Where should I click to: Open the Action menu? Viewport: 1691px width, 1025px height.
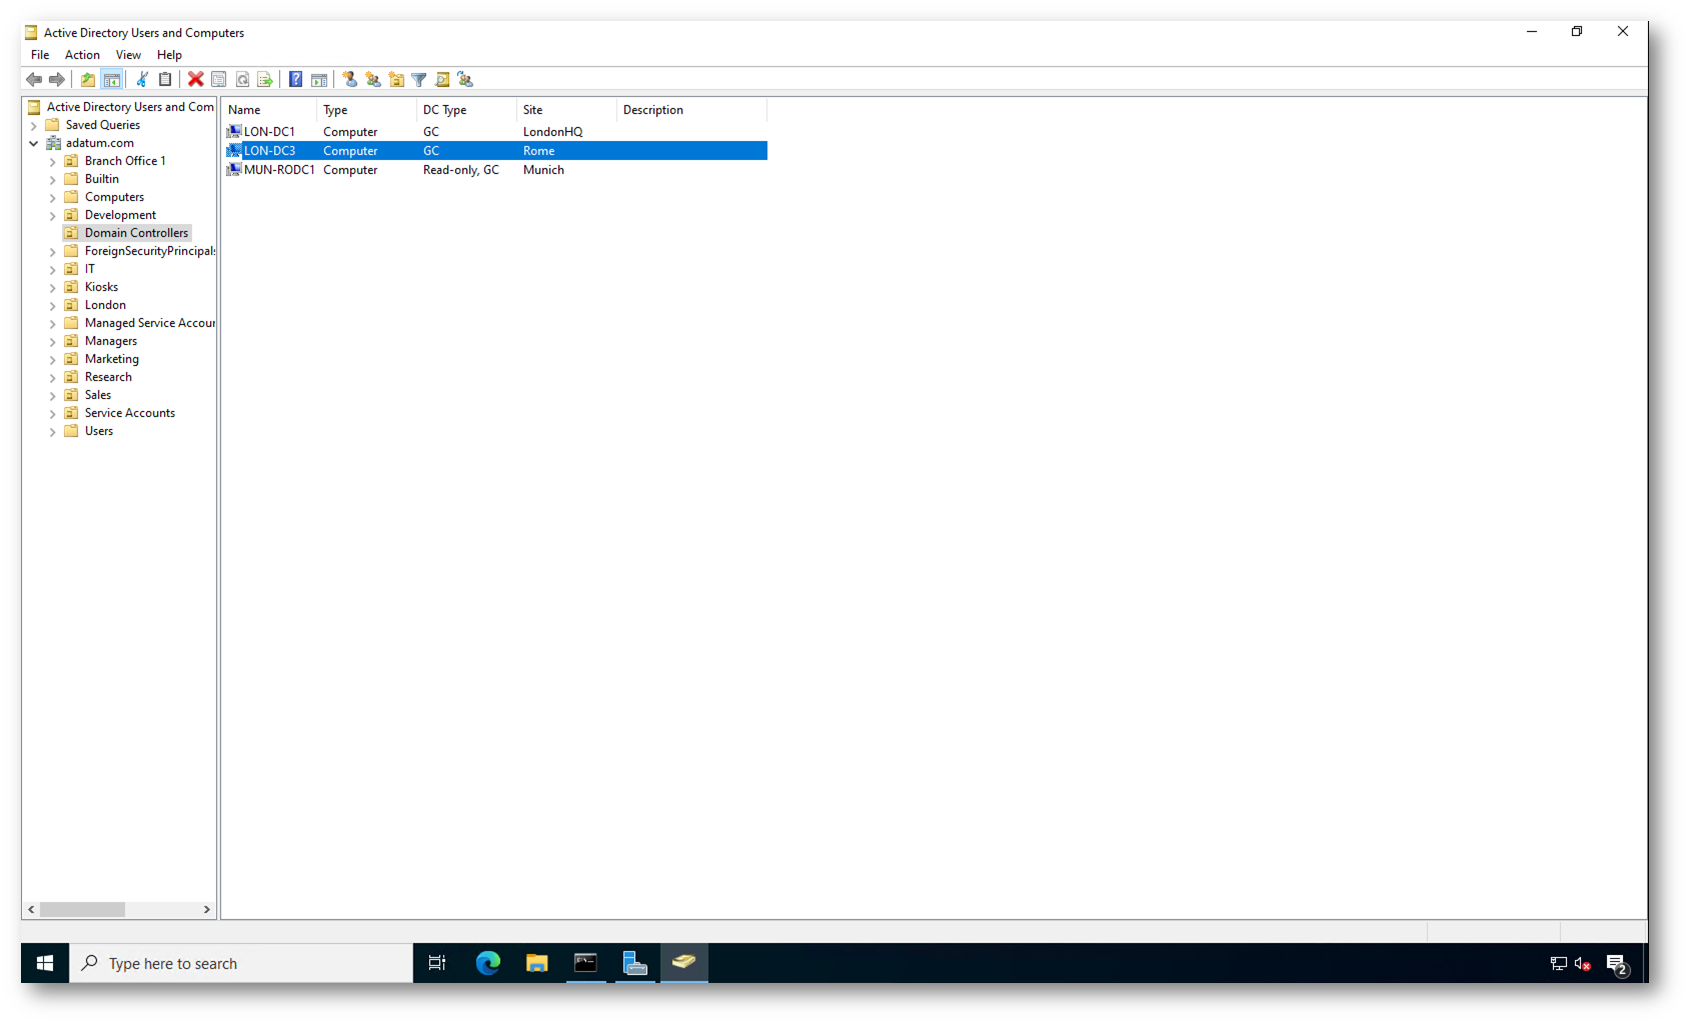coord(82,55)
